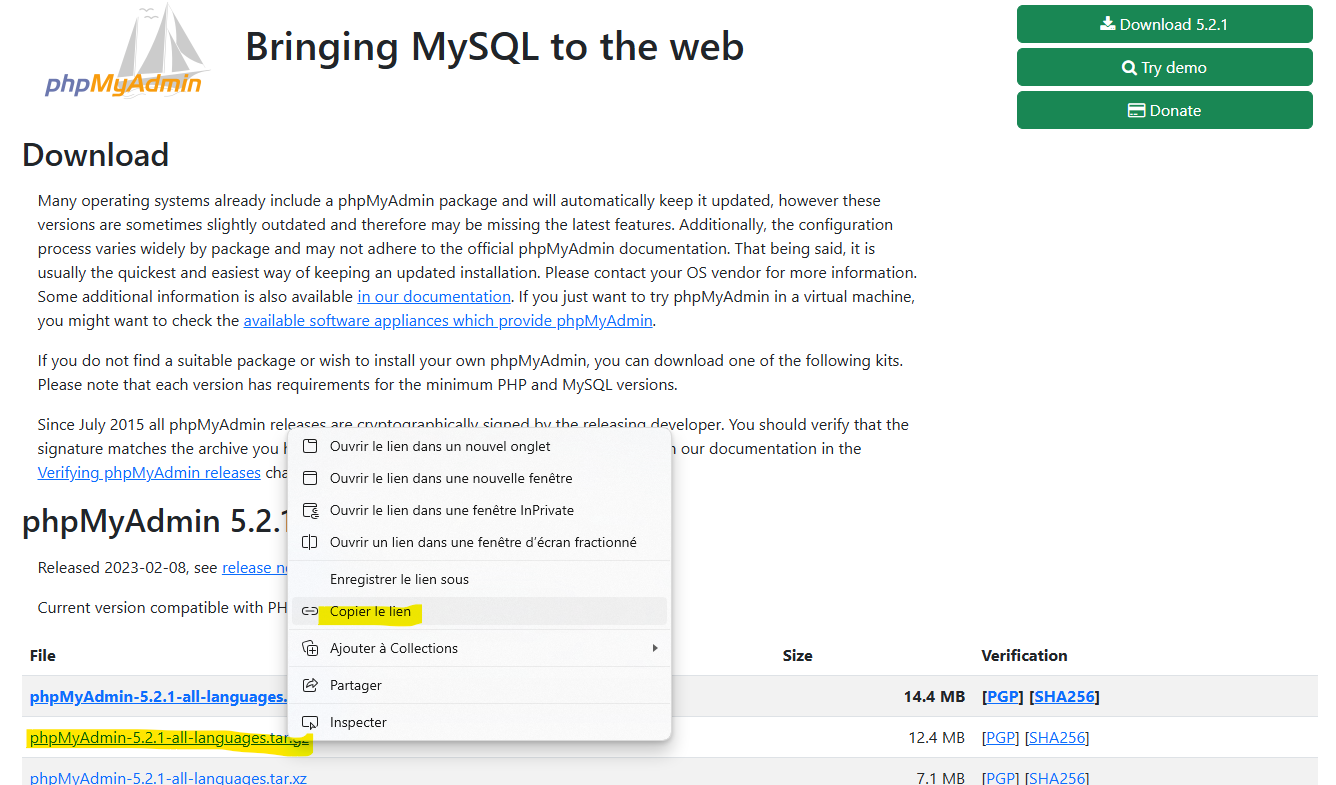Click the PGP link in the 14.4 MB row
1336x785 pixels.
(1001, 696)
